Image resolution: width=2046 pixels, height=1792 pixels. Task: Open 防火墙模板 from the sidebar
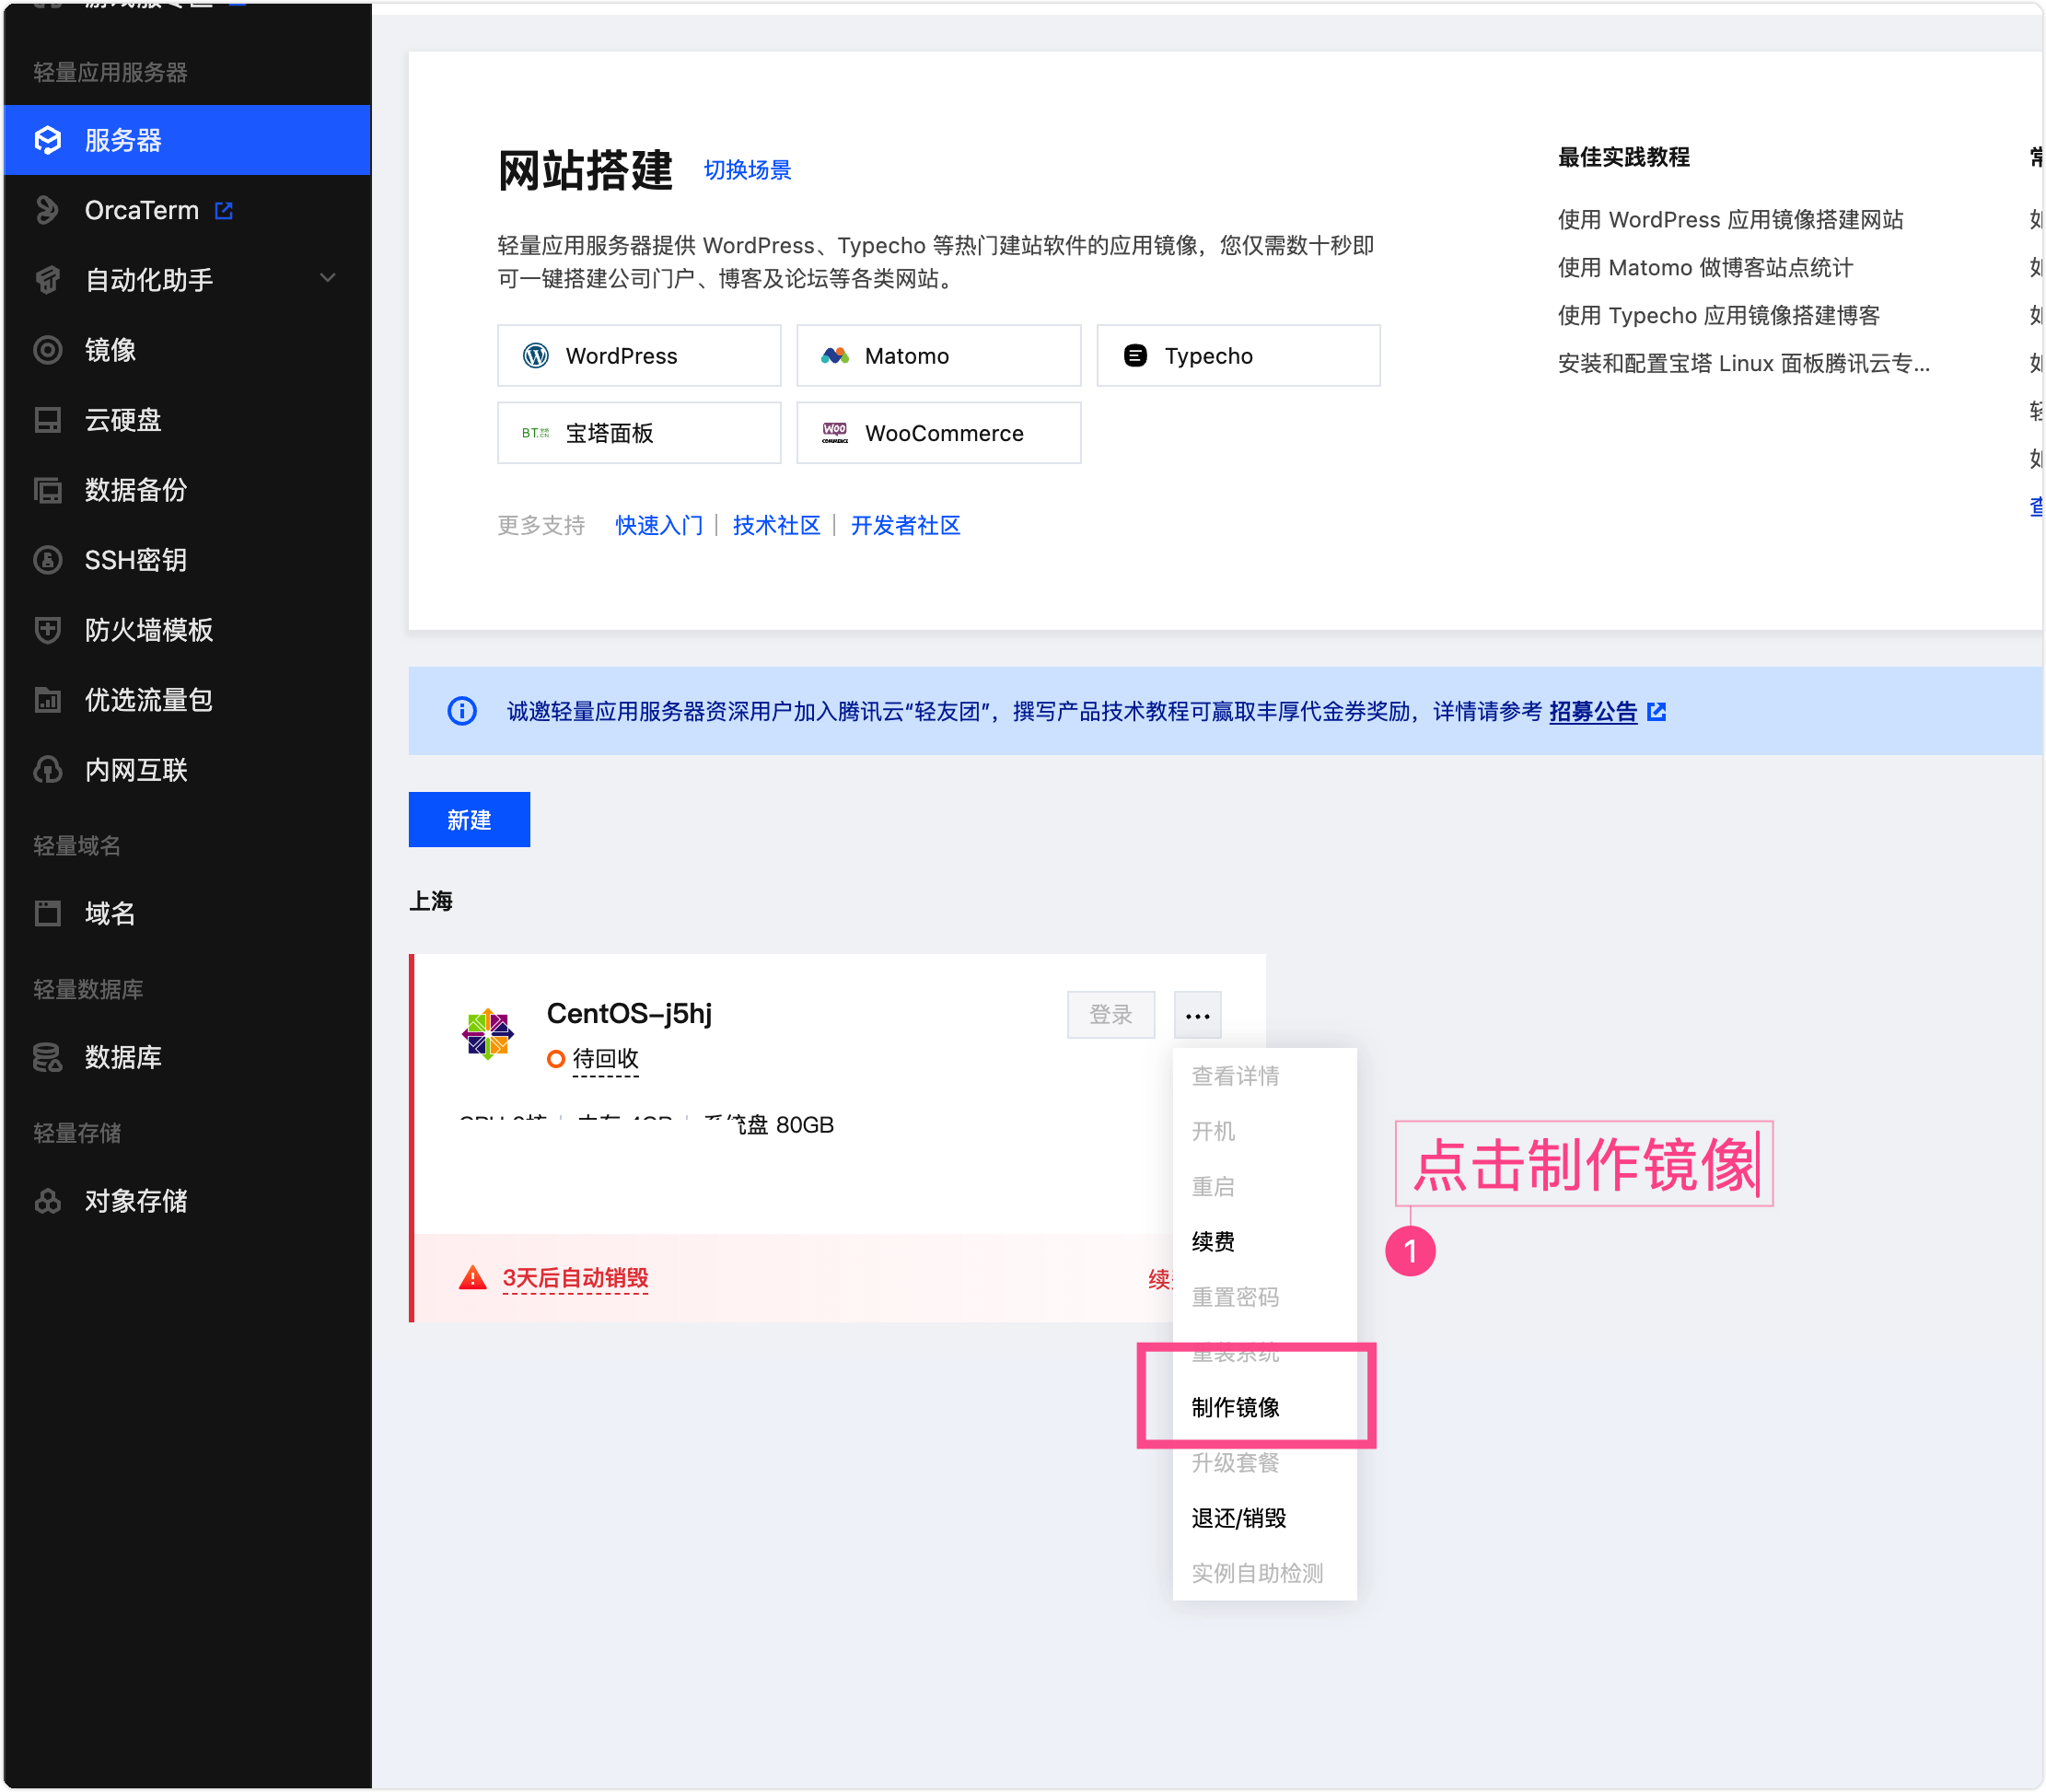[x=148, y=630]
